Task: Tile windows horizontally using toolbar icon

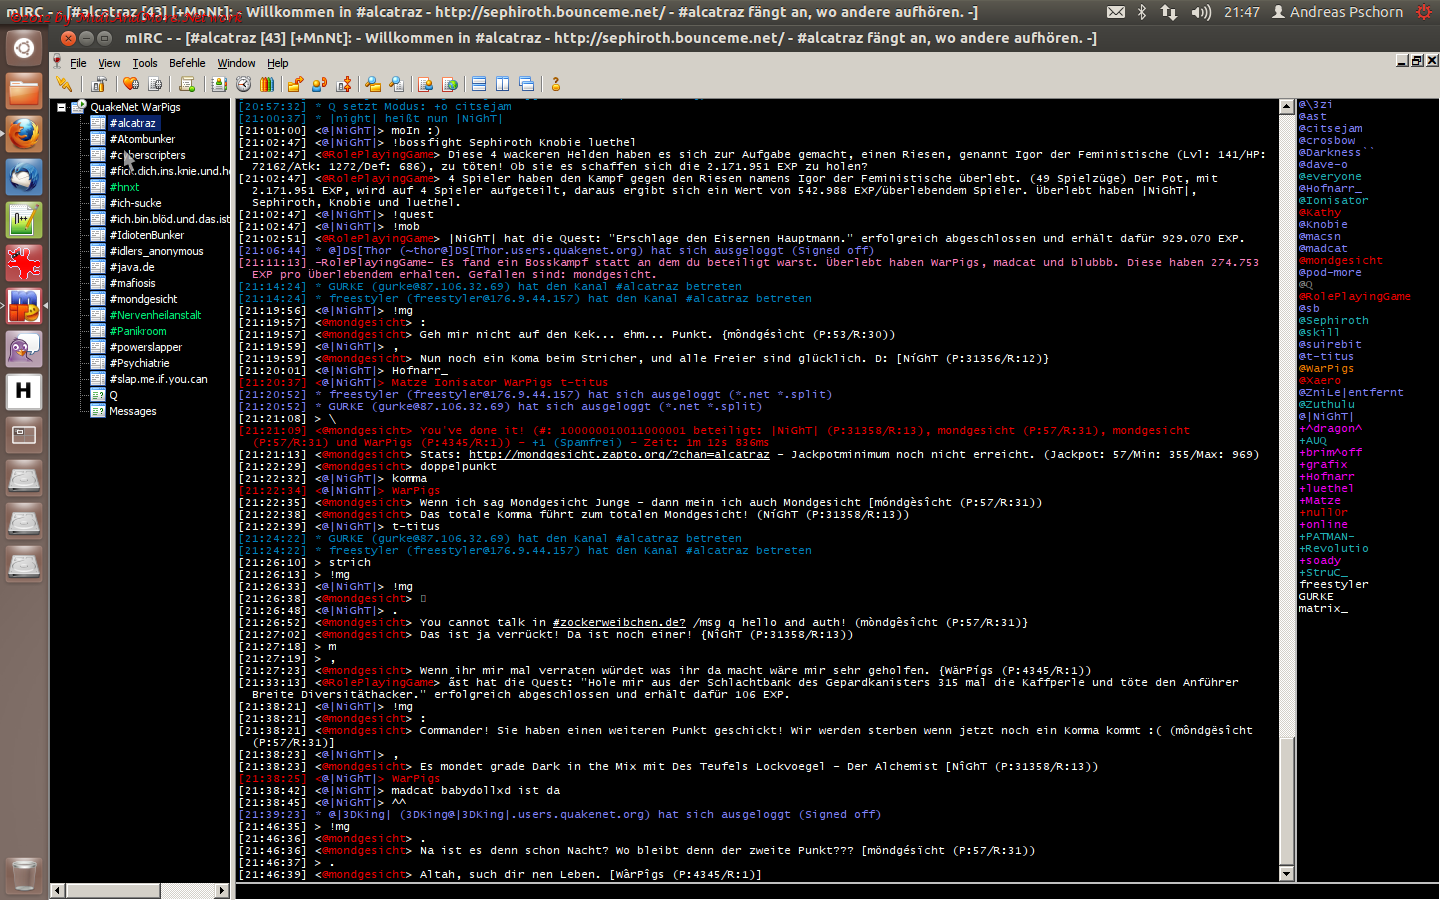Action: 479,85
